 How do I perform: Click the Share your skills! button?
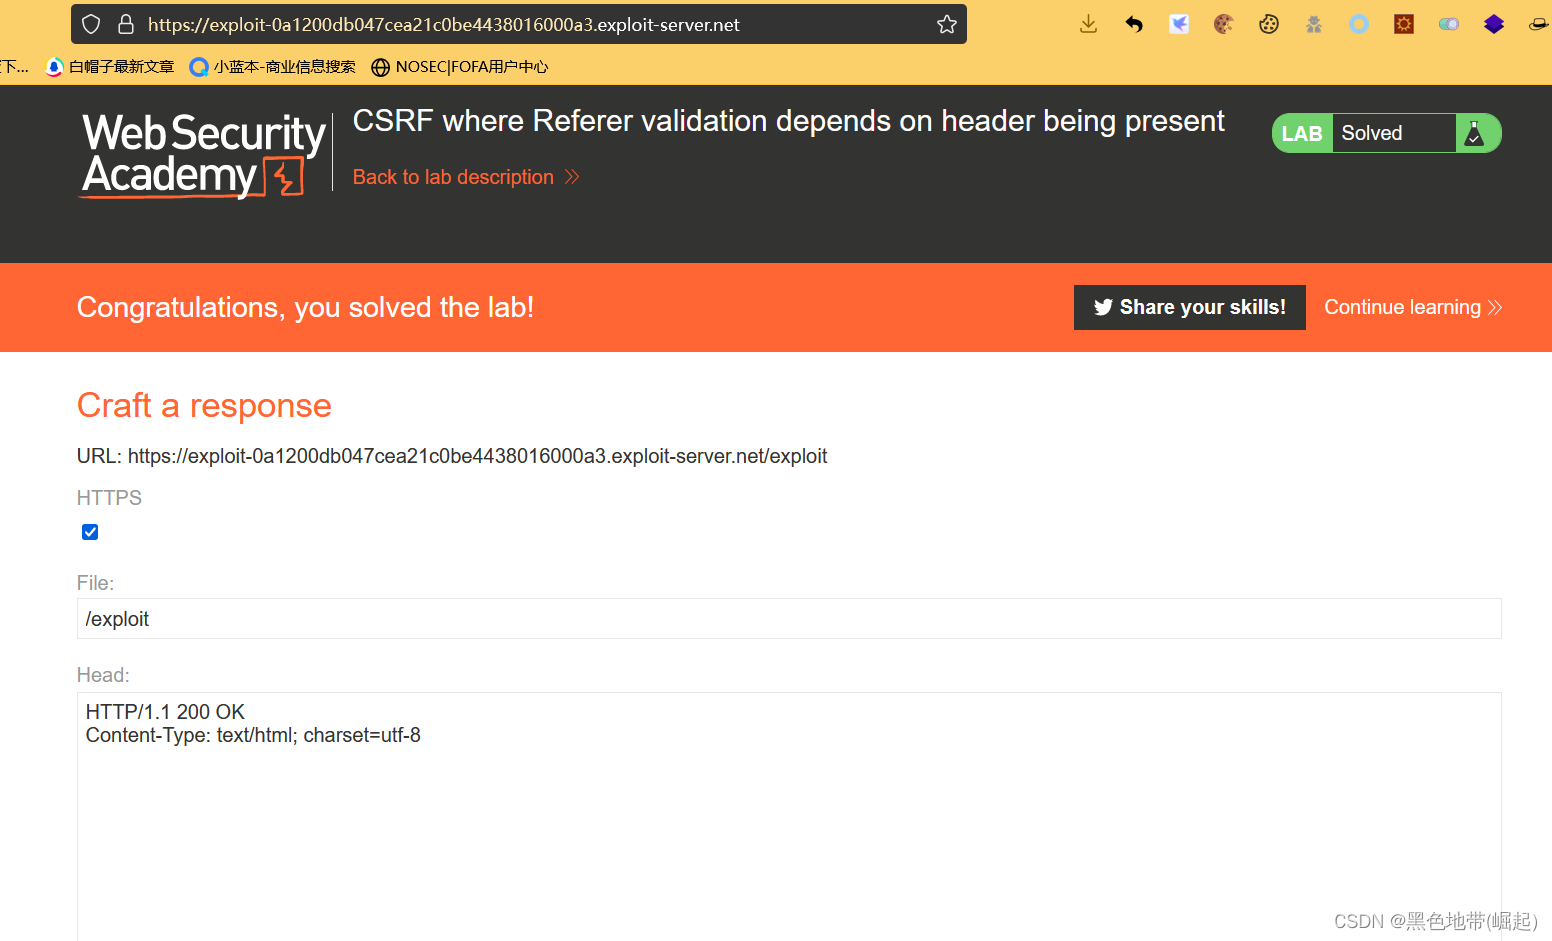click(1189, 307)
